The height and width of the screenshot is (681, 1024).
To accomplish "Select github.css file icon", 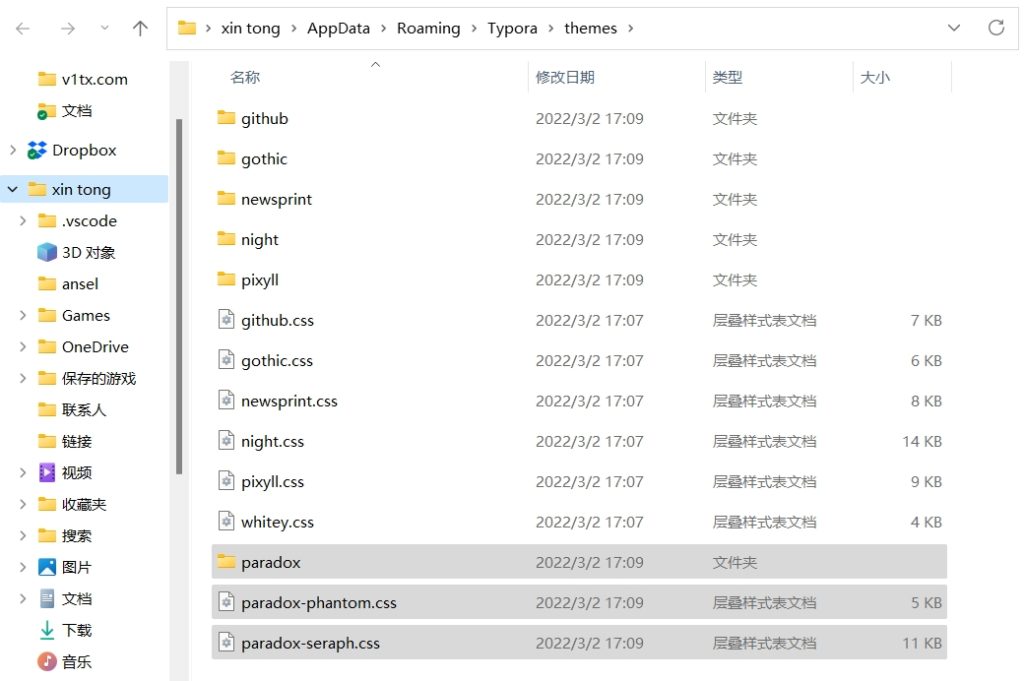I will tap(226, 319).
